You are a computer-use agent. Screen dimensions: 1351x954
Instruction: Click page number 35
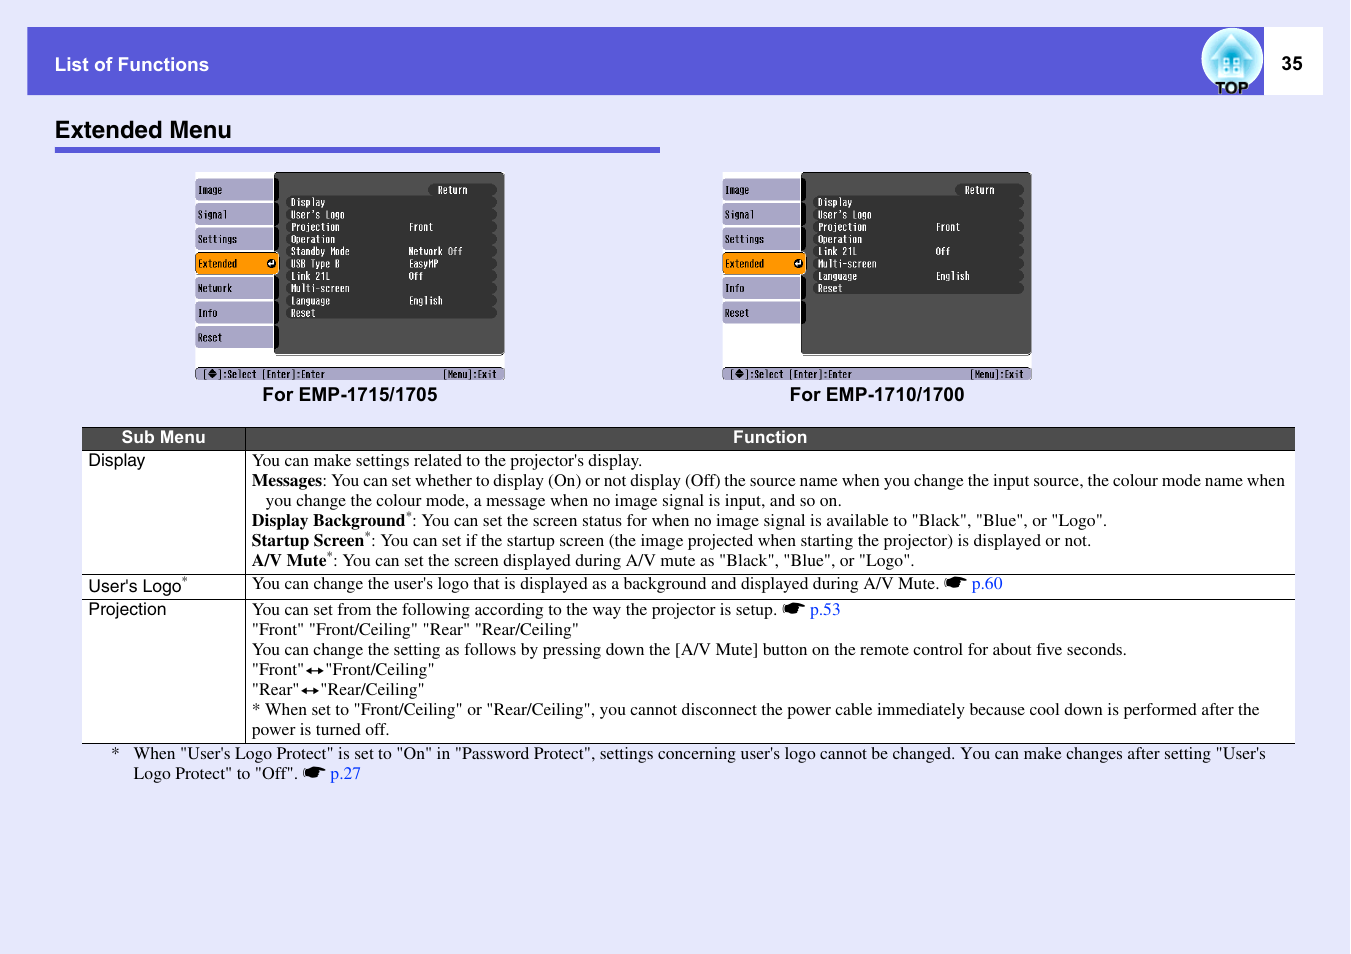[x=1292, y=63]
